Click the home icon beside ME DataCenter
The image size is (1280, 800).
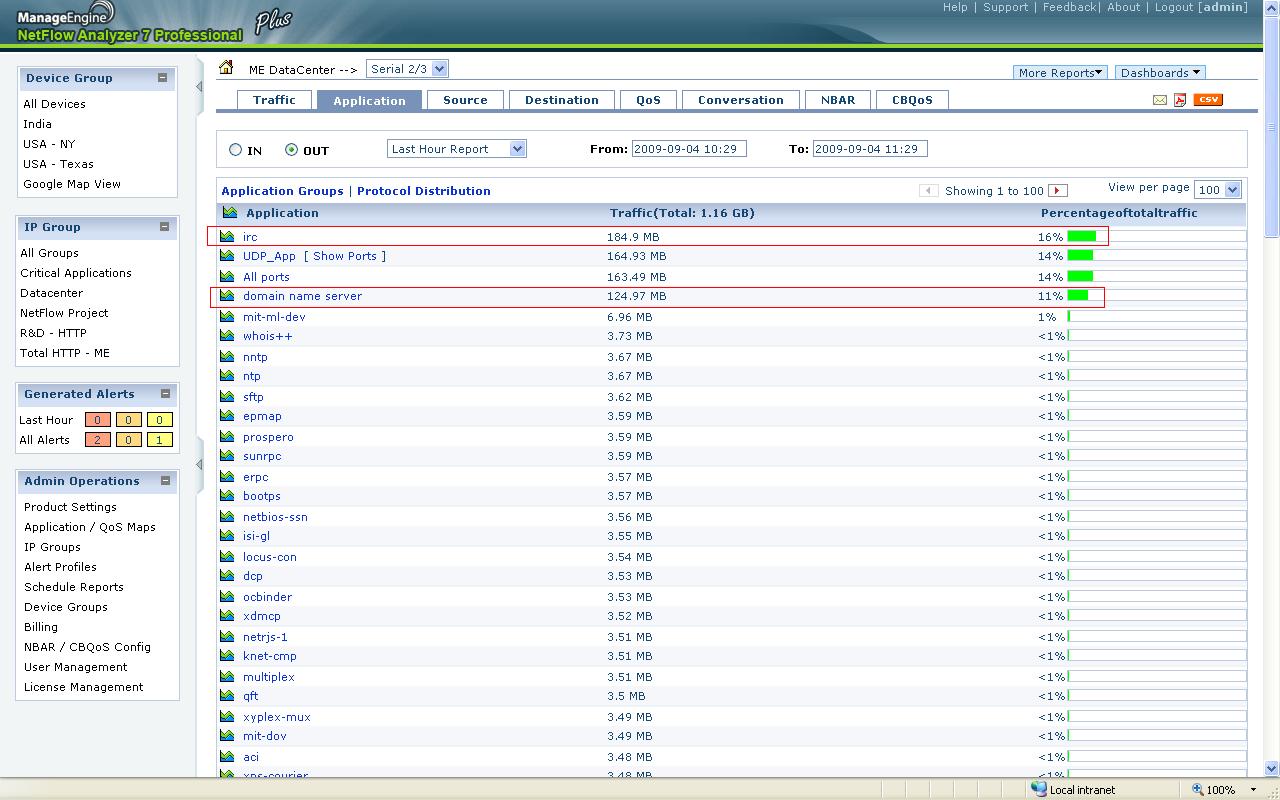point(227,68)
